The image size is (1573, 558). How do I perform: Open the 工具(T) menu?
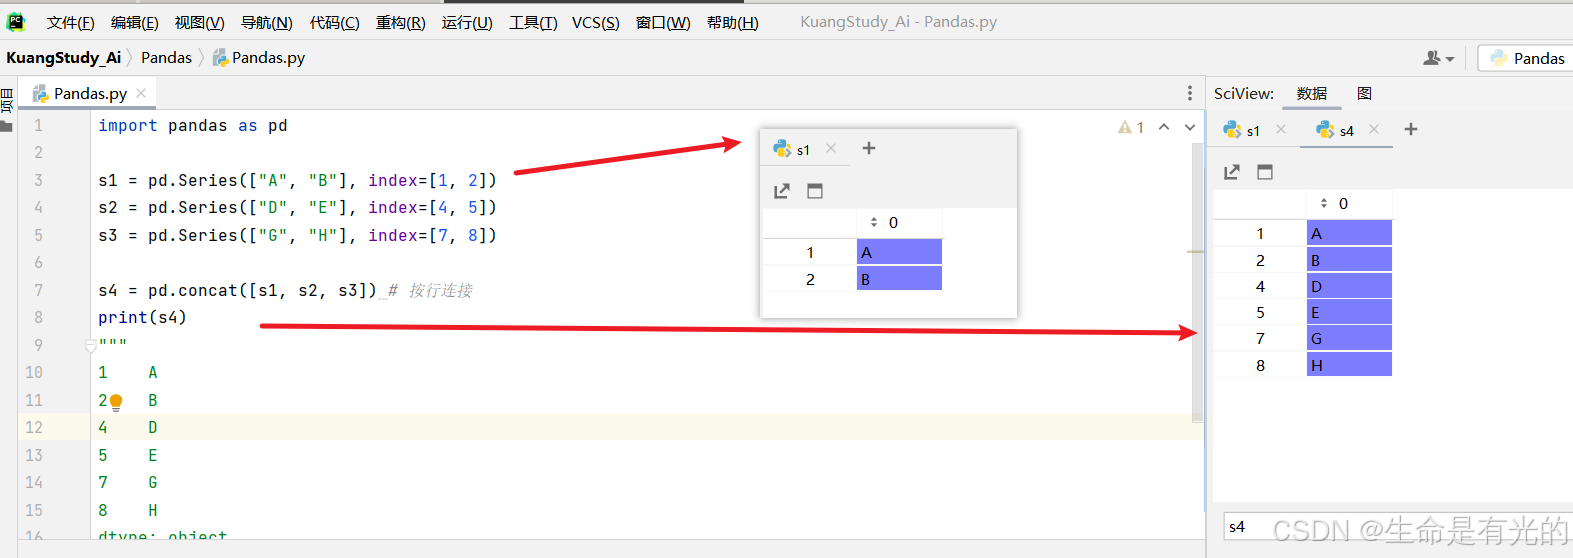[x=533, y=22]
